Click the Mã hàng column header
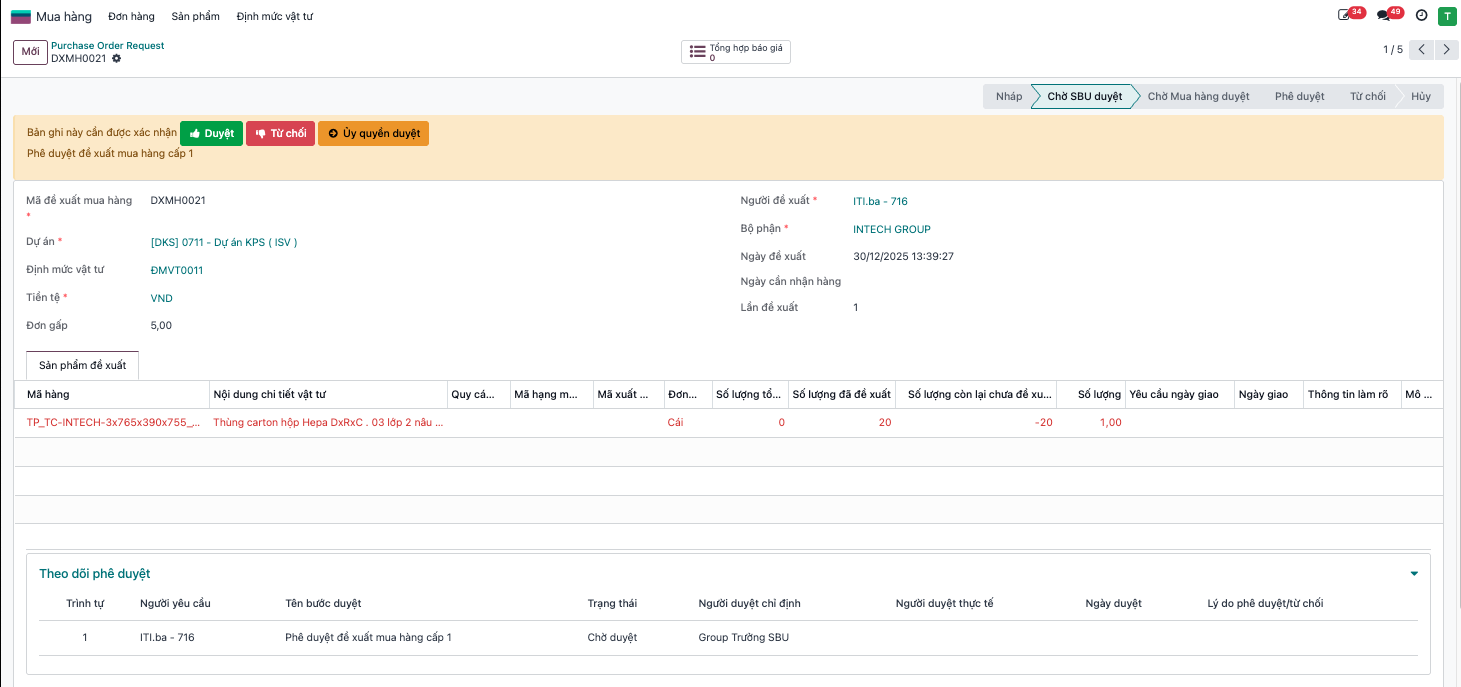Screen dimensions: 1461x687 [111, 395]
